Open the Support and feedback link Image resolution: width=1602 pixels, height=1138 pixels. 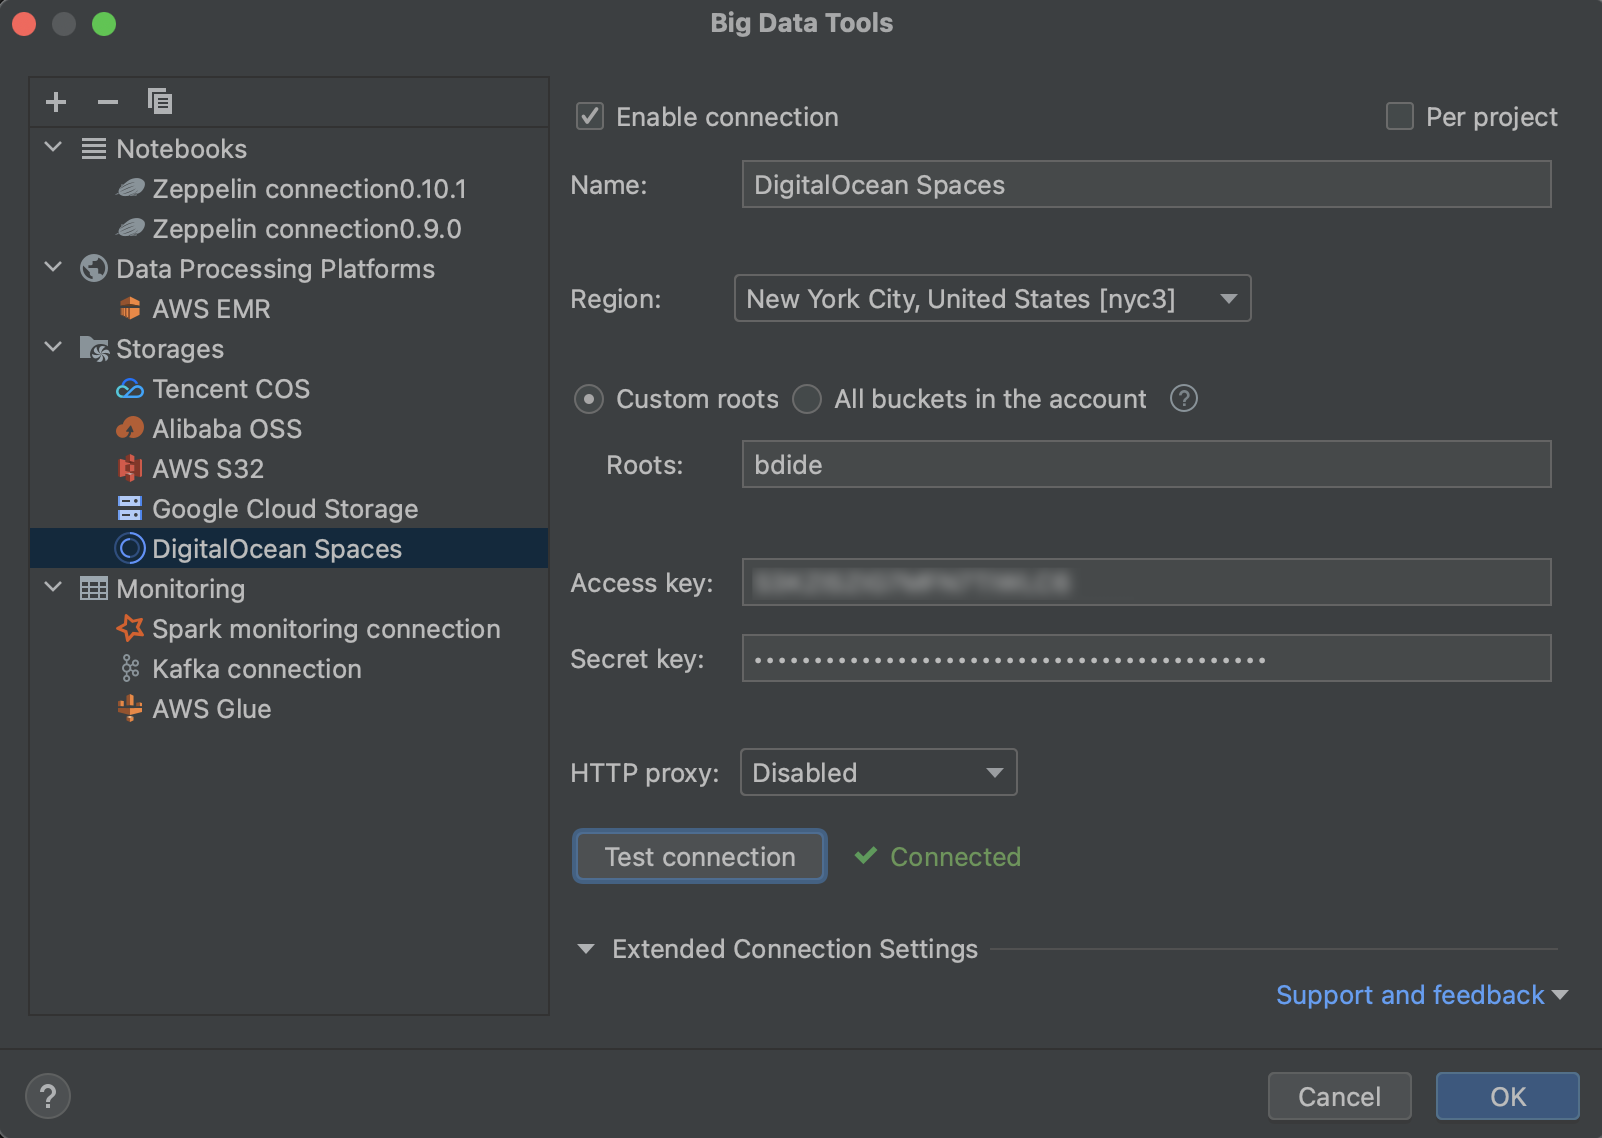1410,995
